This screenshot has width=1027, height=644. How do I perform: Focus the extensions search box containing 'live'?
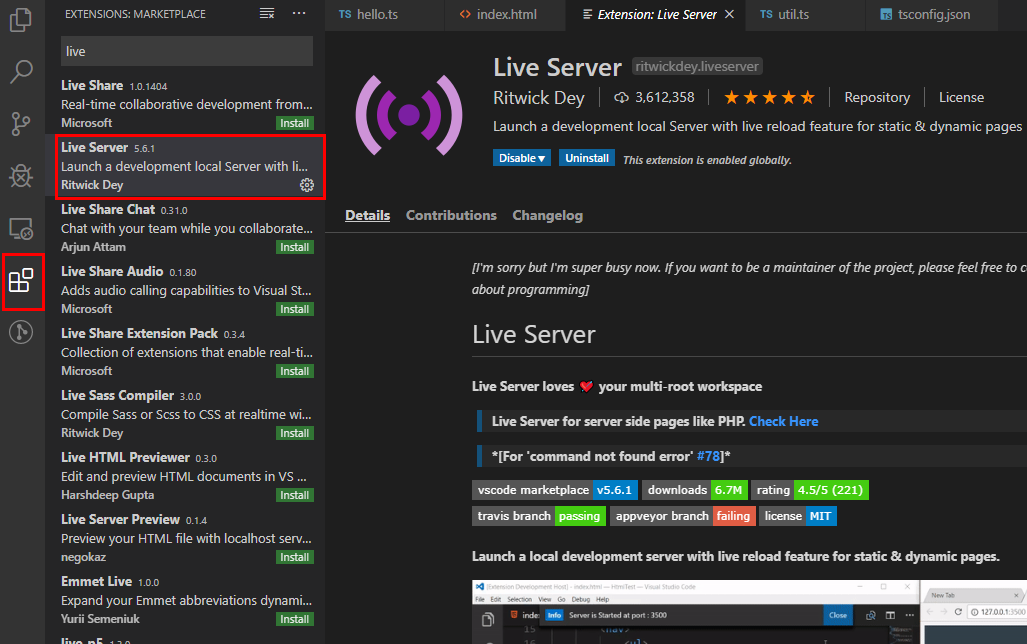click(x=187, y=51)
